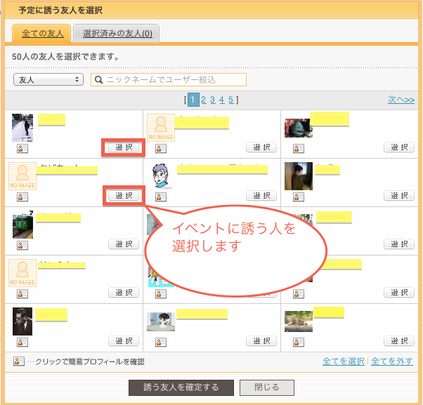Screen dimensions: 423x405
Task: Go to page 4 of friends
Action: coord(222,100)
